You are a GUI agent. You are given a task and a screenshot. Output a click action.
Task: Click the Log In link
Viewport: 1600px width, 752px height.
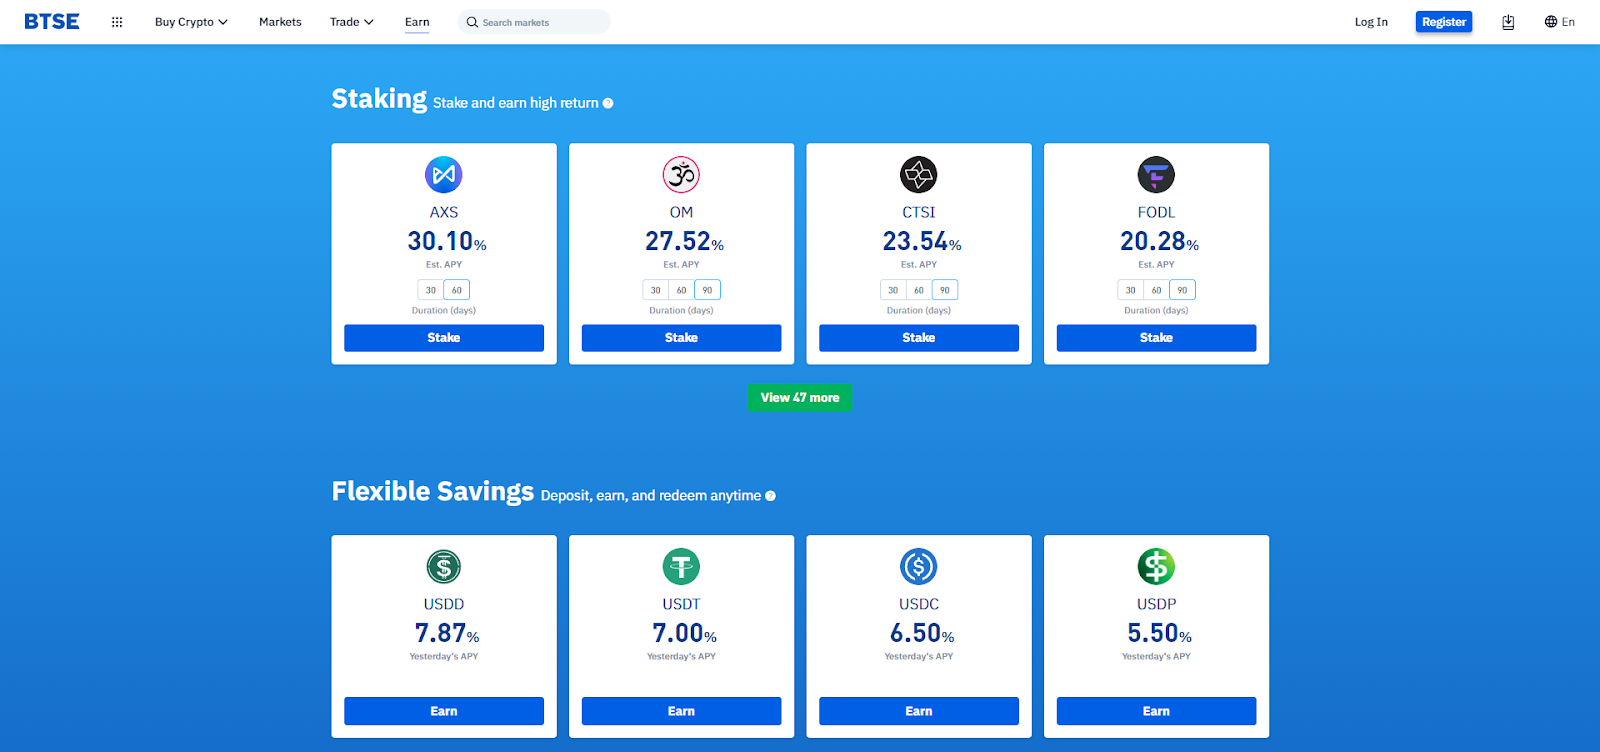coord(1371,22)
